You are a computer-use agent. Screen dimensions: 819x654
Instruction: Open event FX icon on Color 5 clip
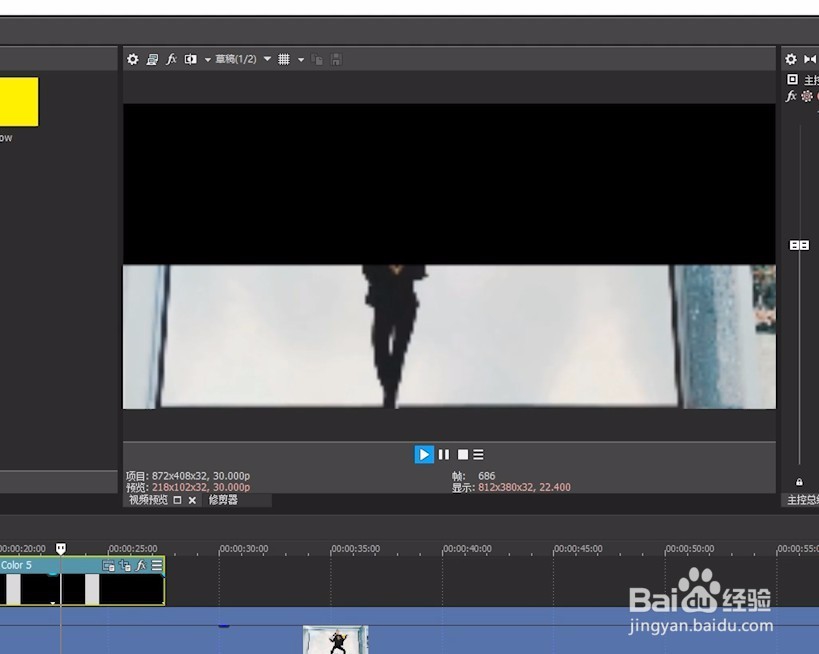[141, 565]
